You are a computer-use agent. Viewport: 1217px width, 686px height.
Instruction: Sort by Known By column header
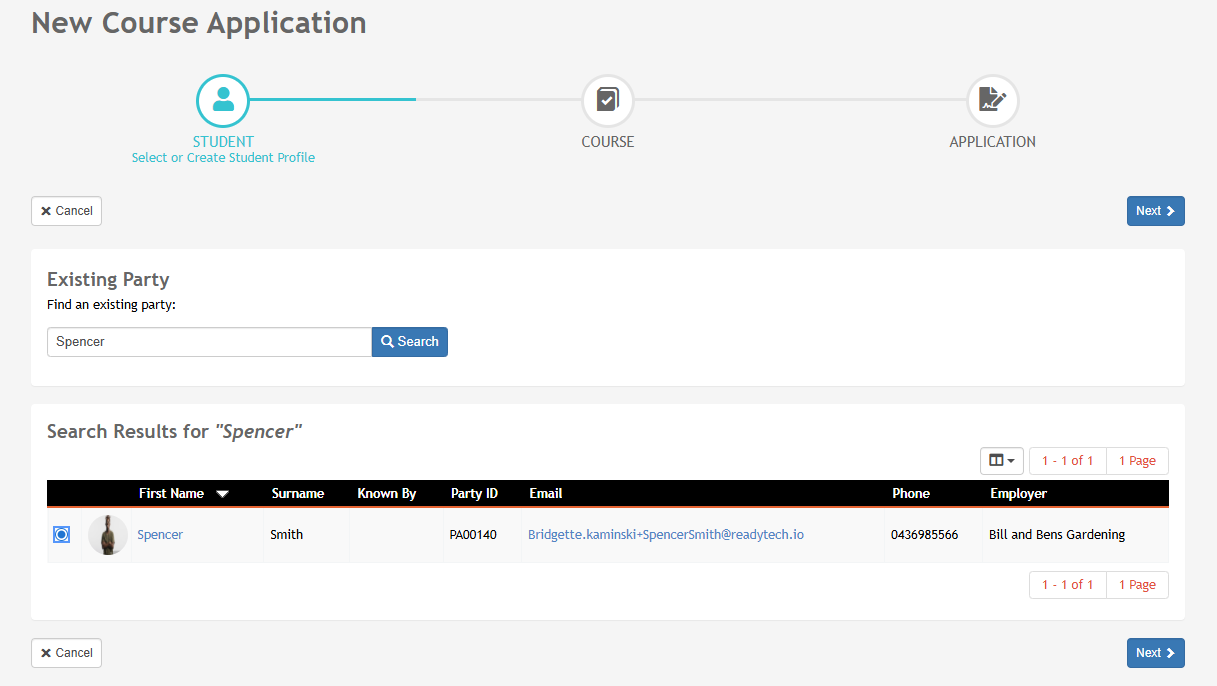coord(387,494)
